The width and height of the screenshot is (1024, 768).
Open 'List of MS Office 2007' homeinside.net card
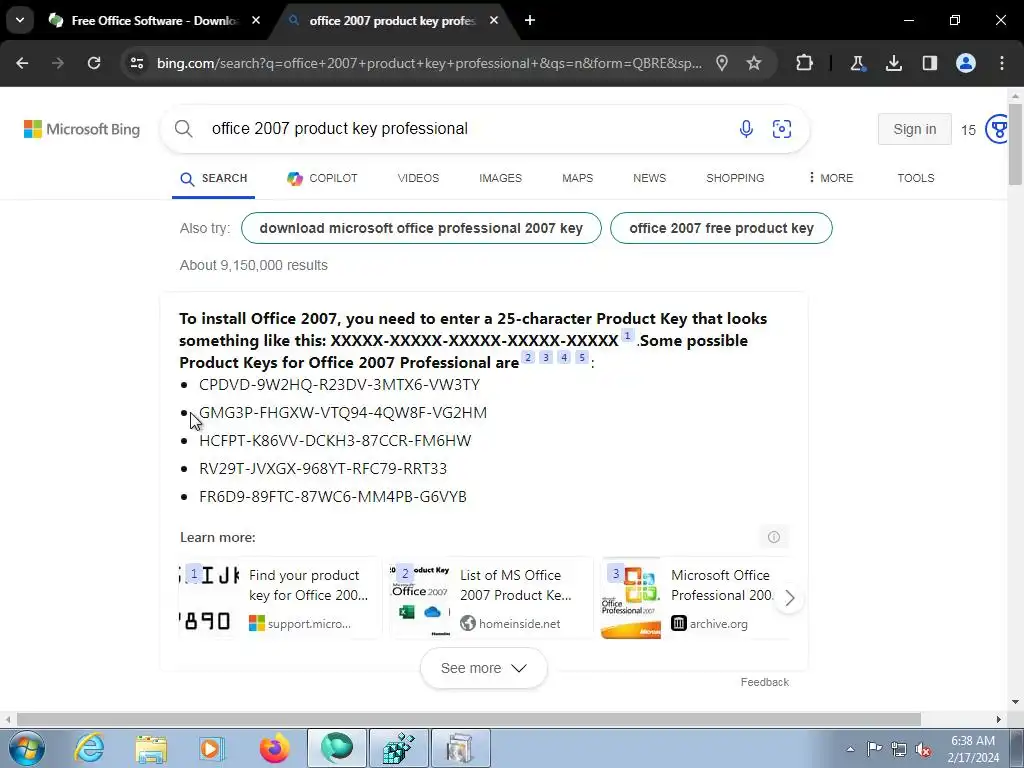(491, 598)
